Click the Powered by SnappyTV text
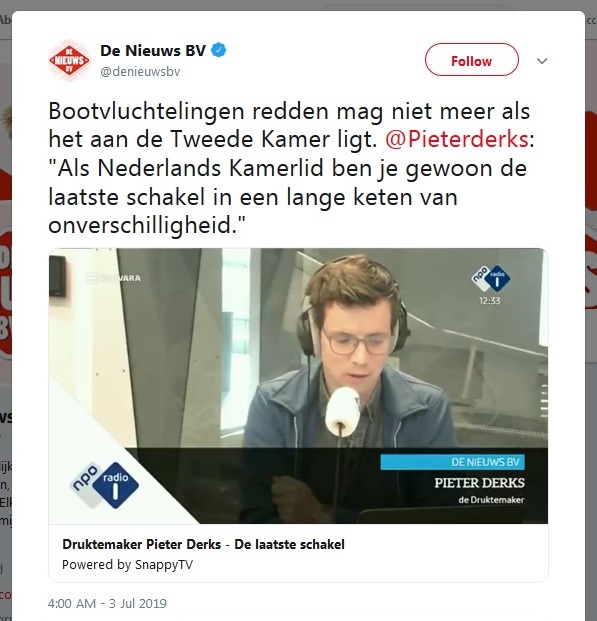The width and height of the screenshot is (597, 621). coord(127,564)
